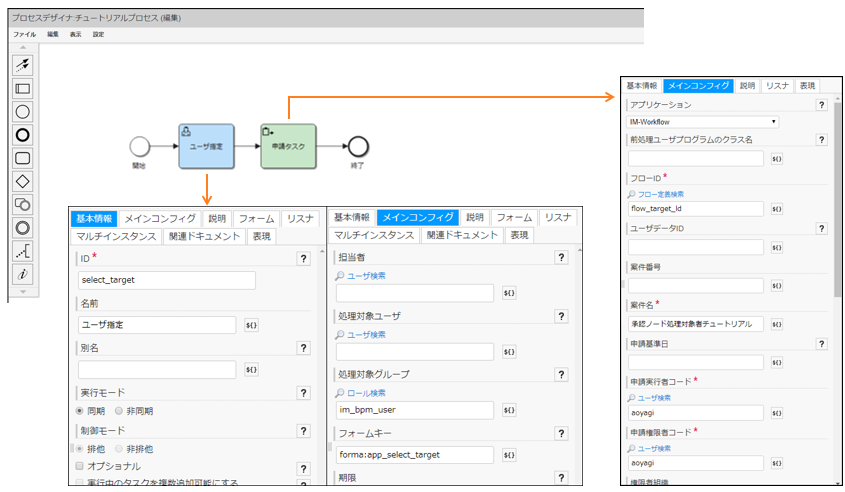The width and height of the screenshot is (845, 492).
Task: Select the thin-circle start event tool
Action: 23,112
